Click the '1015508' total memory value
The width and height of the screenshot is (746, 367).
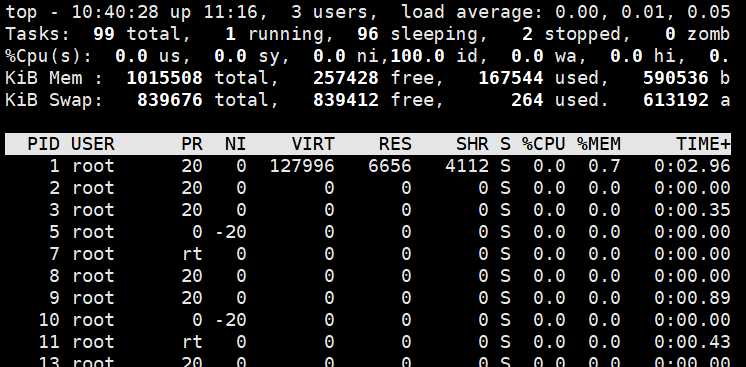point(165,78)
